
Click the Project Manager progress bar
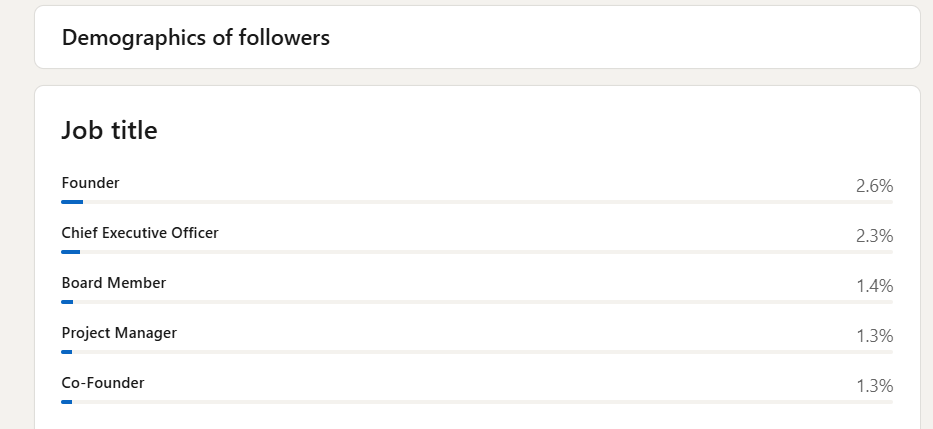476,352
